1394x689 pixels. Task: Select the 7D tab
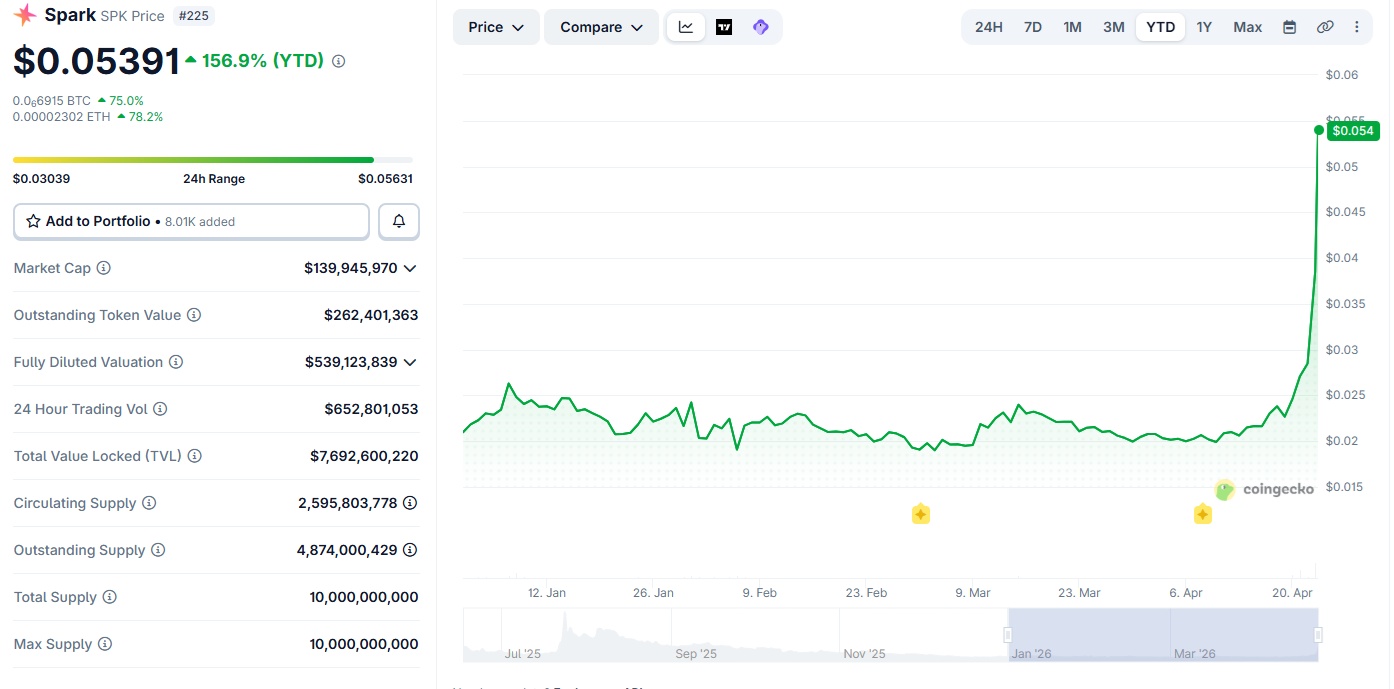1032,27
